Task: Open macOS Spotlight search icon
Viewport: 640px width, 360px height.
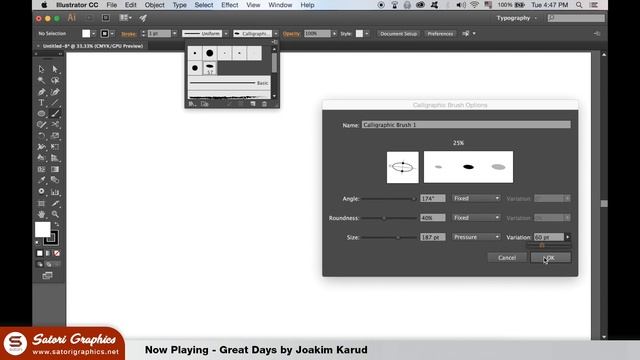Action: point(579,5)
